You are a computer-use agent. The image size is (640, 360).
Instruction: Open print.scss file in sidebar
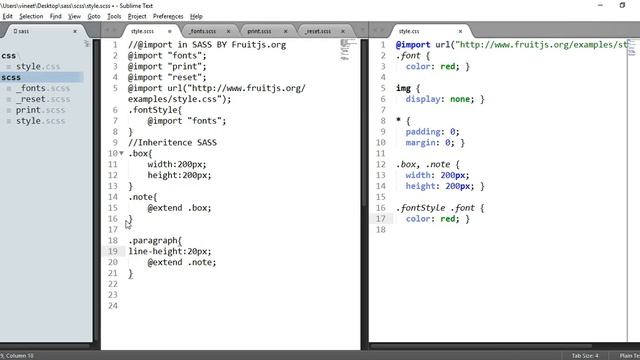40,110
